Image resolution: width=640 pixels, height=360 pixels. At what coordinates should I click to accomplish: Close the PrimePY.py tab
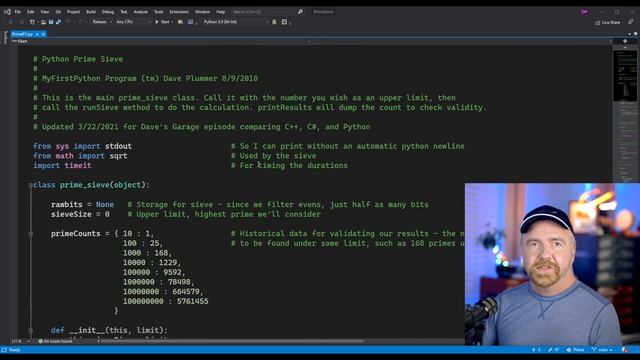click(43, 34)
